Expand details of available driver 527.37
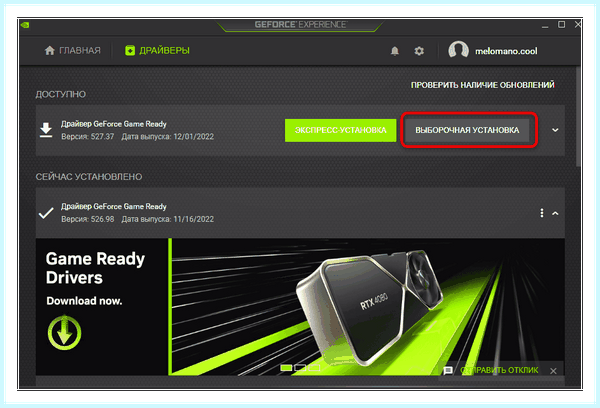 (x=555, y=130)
